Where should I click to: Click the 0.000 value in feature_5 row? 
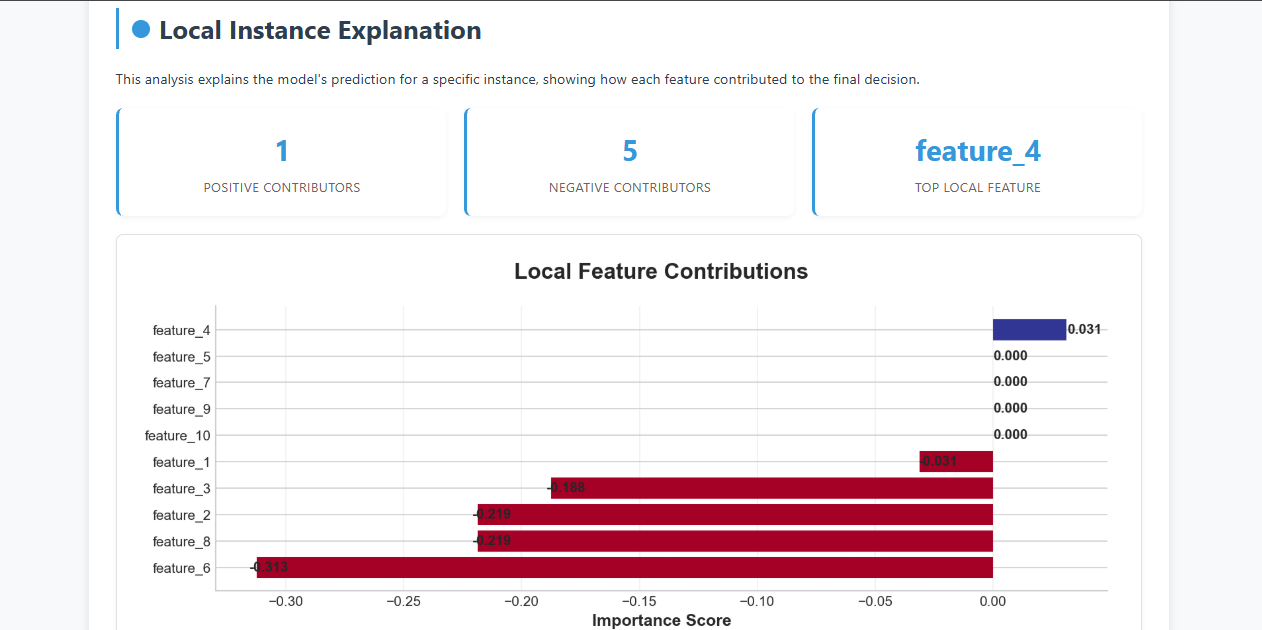tap(1010, 355)
